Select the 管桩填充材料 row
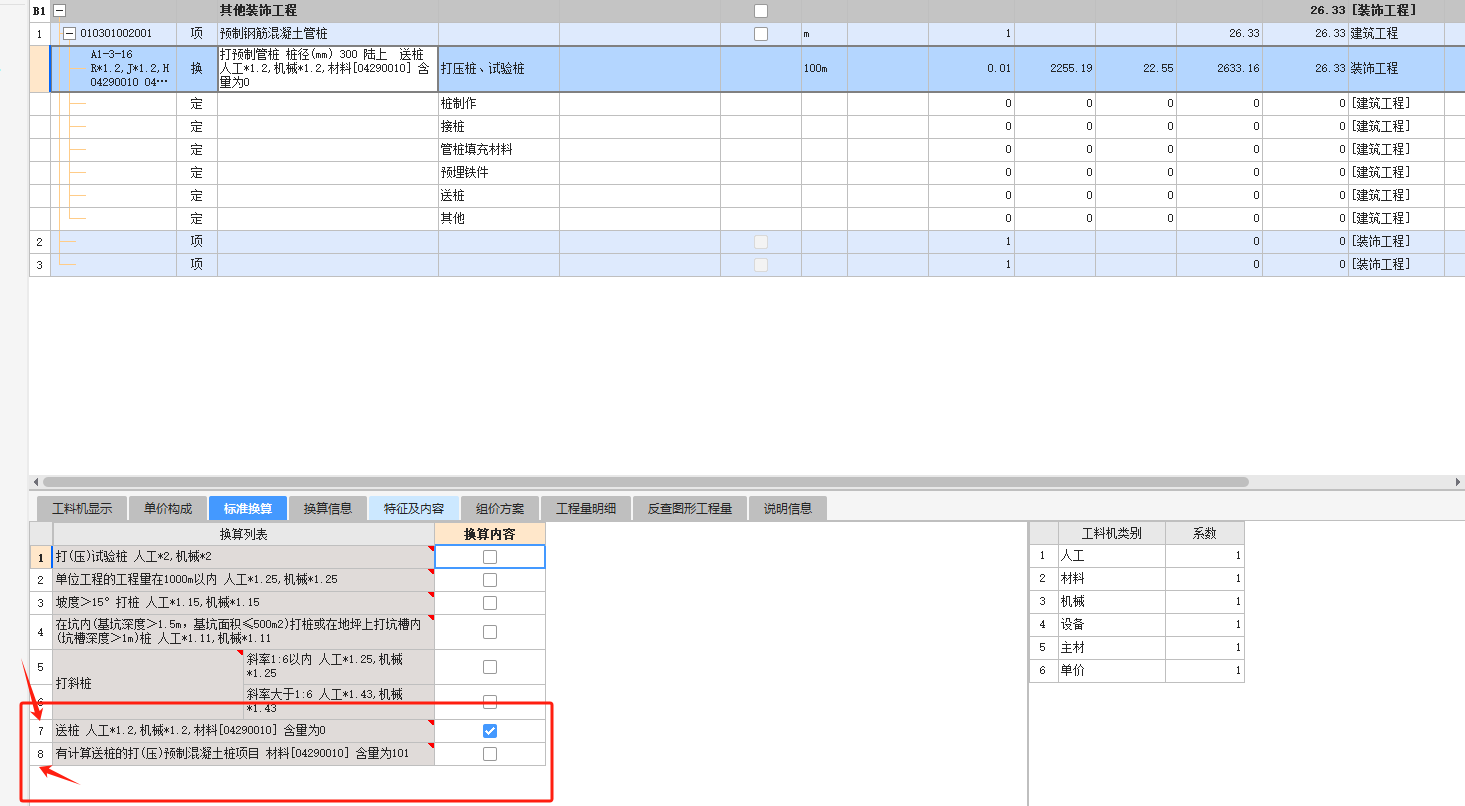The height and width of the screenshot is (806, 1465). click(x=499, y=150)
